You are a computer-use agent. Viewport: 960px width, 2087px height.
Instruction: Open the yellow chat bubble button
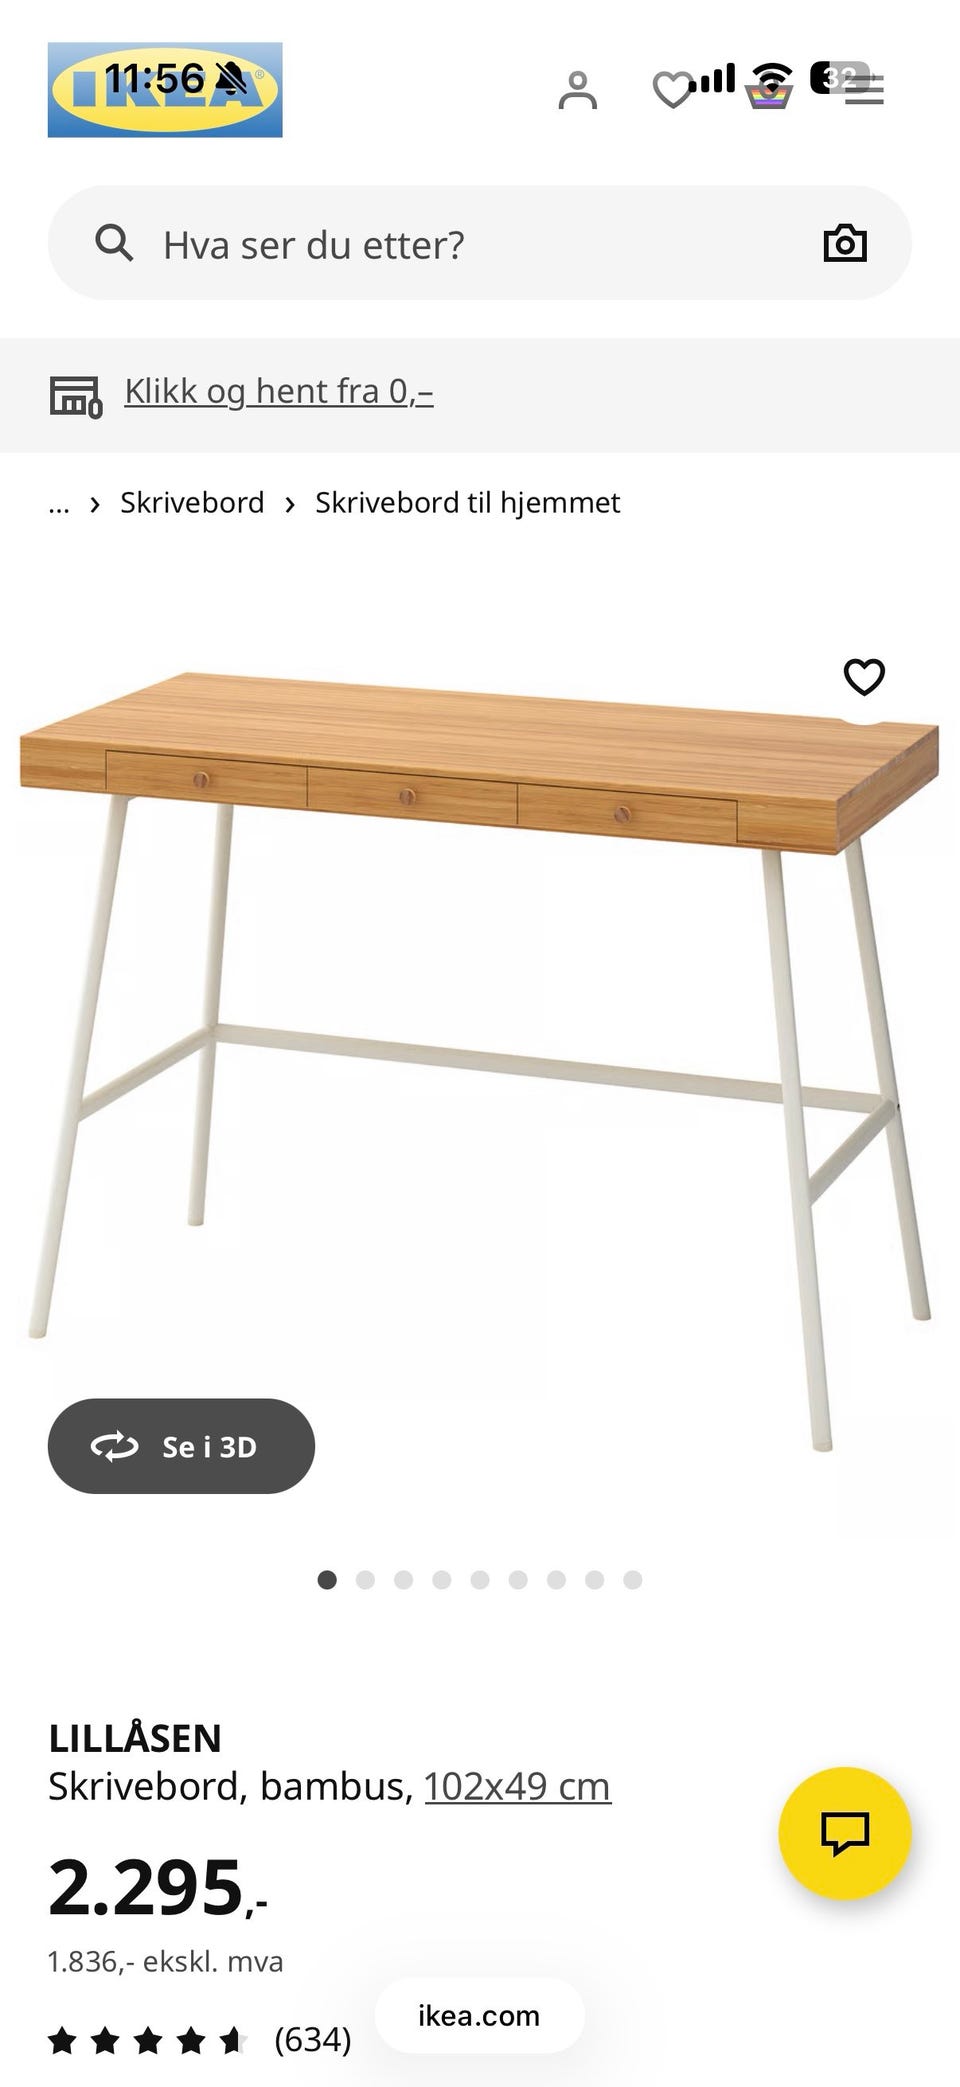click(845, 1833)
